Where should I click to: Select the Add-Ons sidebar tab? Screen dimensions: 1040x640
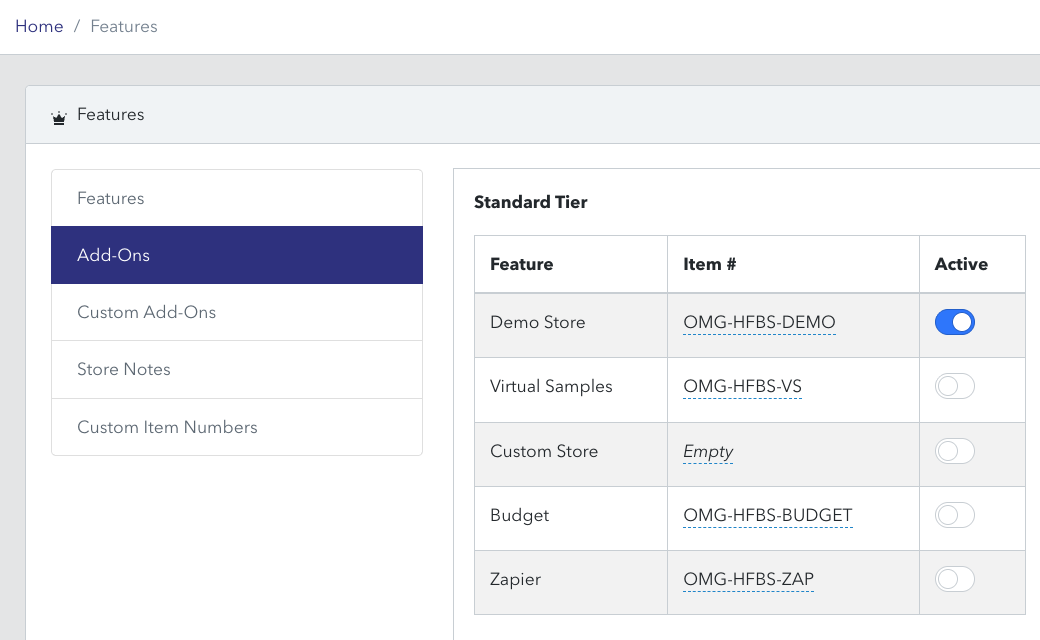click(237, 255)
